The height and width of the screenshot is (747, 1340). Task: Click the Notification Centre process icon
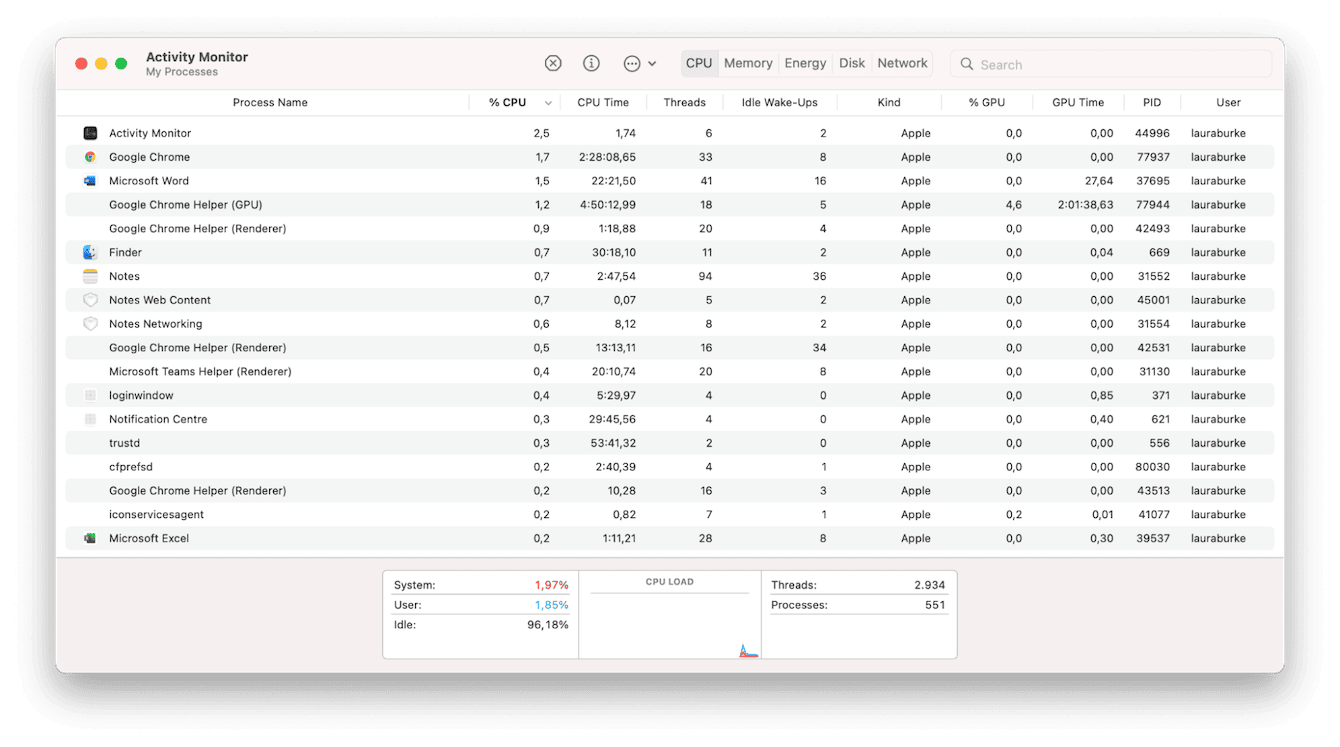click(x=90, y=419)
